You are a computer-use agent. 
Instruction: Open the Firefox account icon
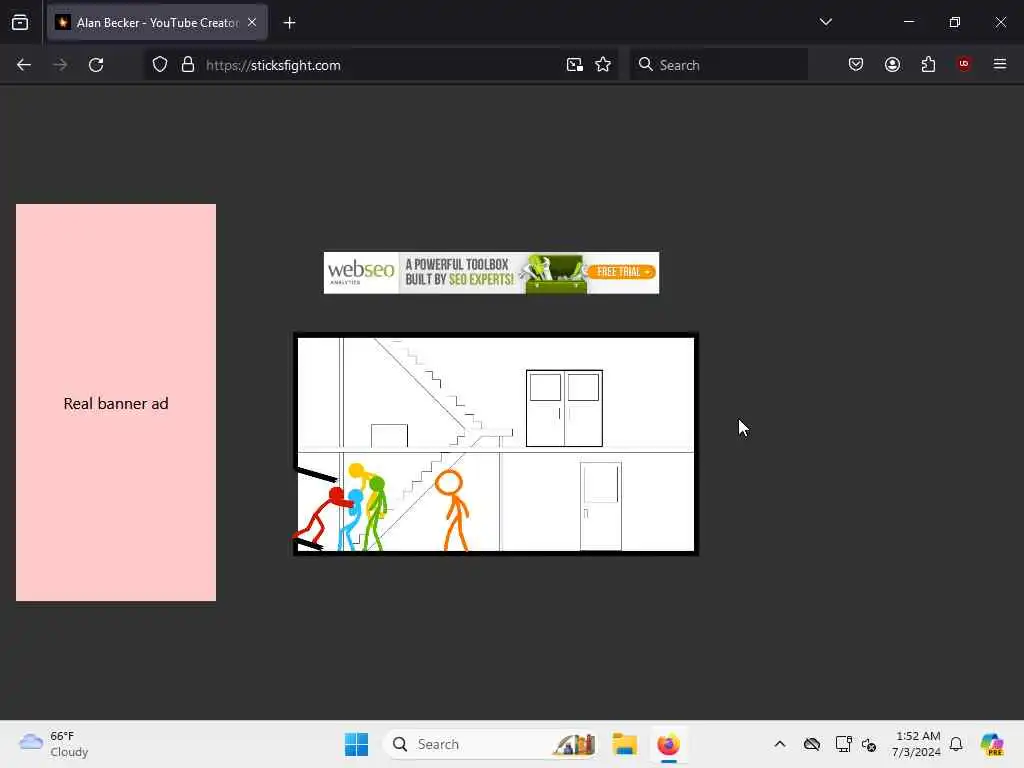[x=893, y=64]
